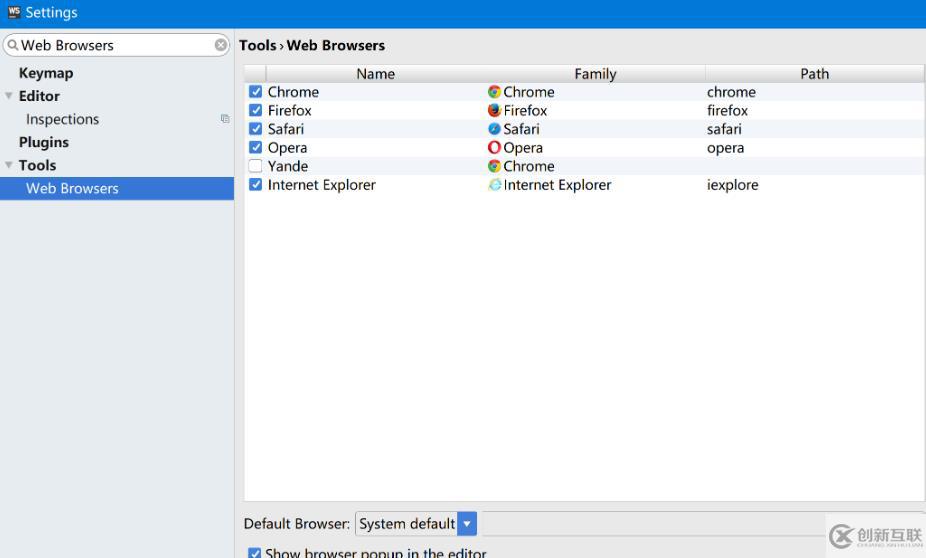The width and height of the screenshot is (926, 558).
Task: Click Opera text in Family column
Action: (x=523, y=148)
